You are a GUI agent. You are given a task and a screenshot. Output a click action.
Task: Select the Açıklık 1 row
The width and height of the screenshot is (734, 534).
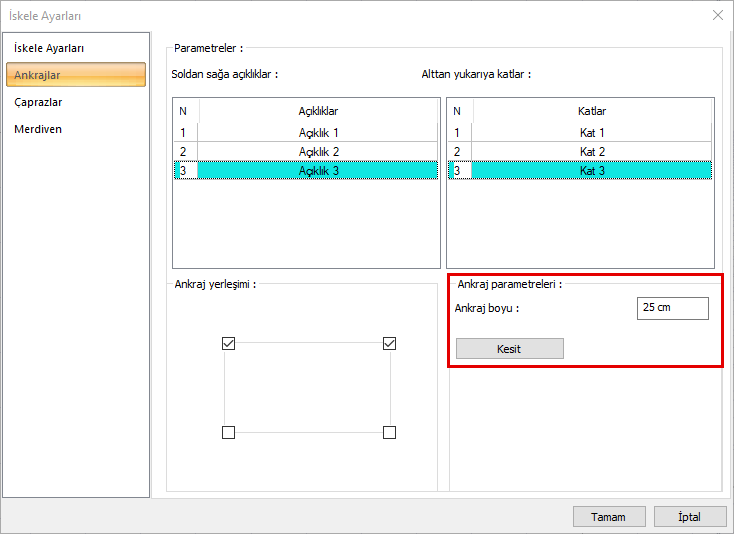pos(318,133)
